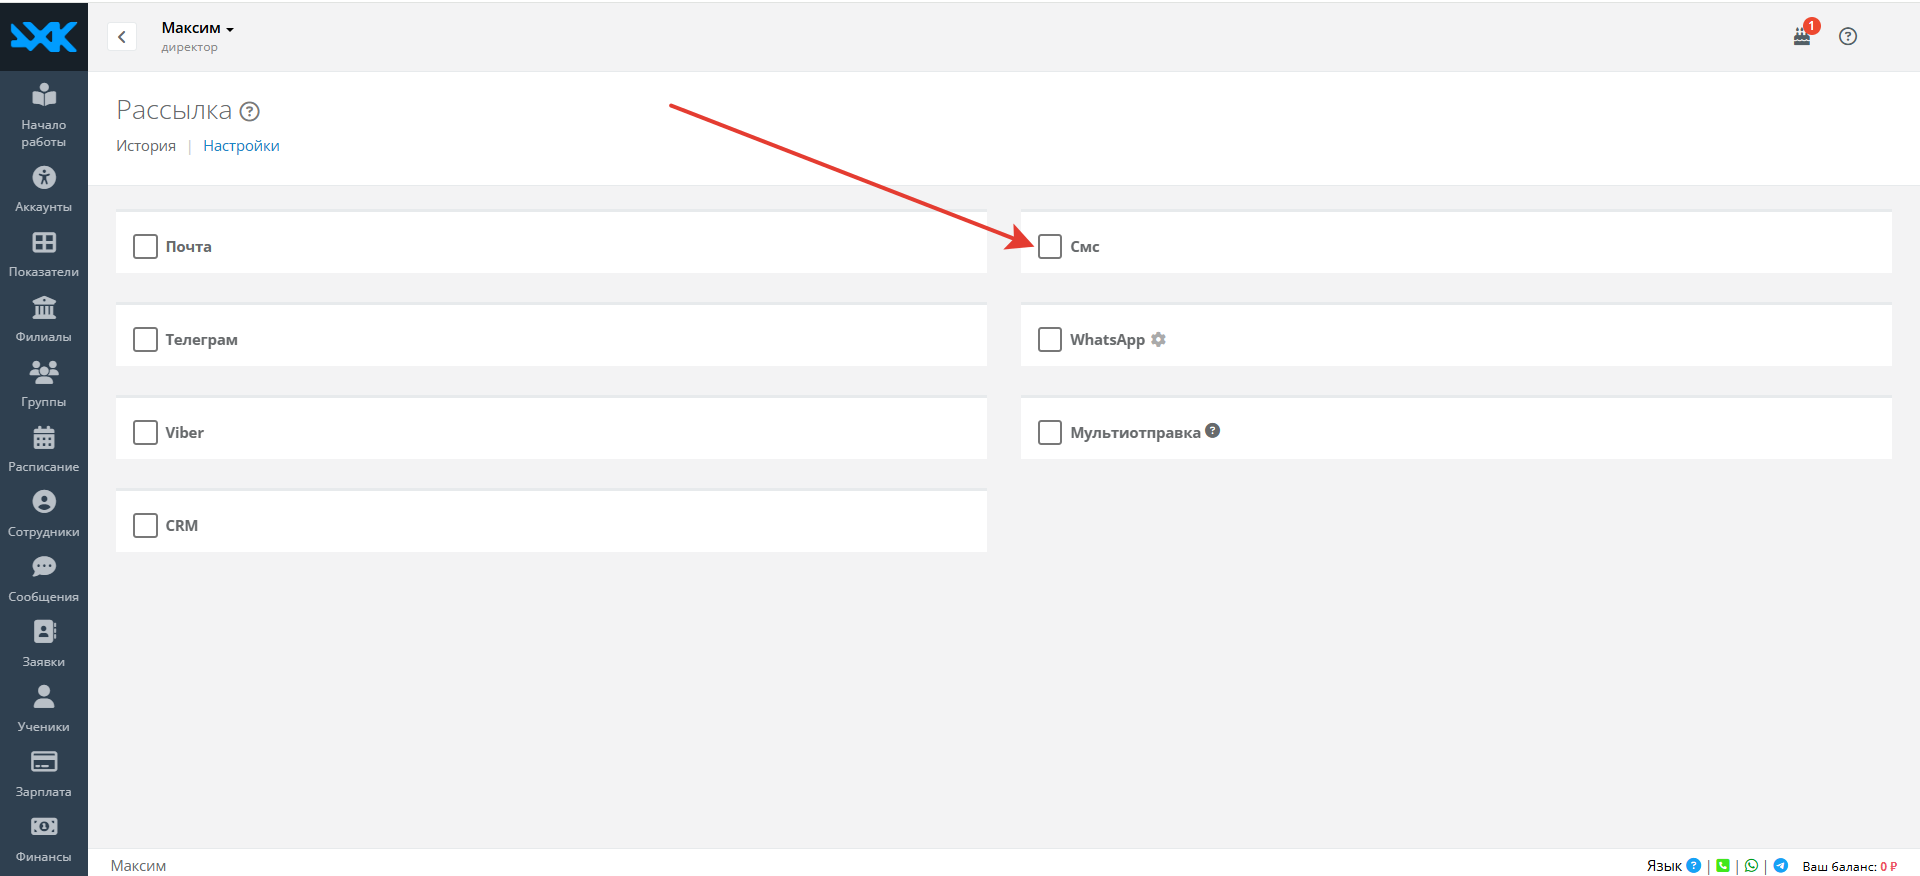Expand the Максим user dropdown
The height and width of the screenshot is (876, 1920).
click(197, 28)
